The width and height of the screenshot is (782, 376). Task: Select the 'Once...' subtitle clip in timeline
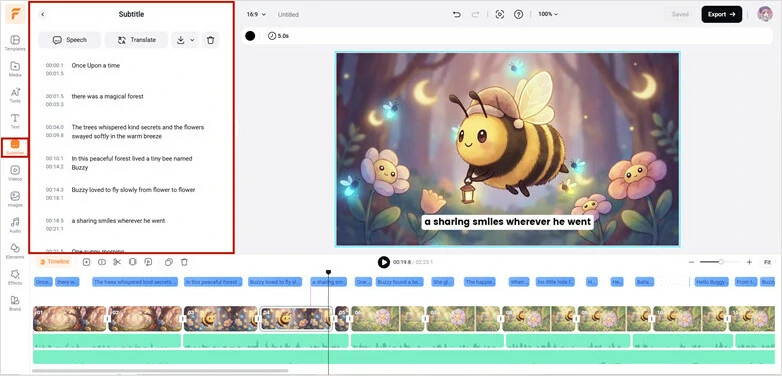pyautogui.click(x=43, y=282)
